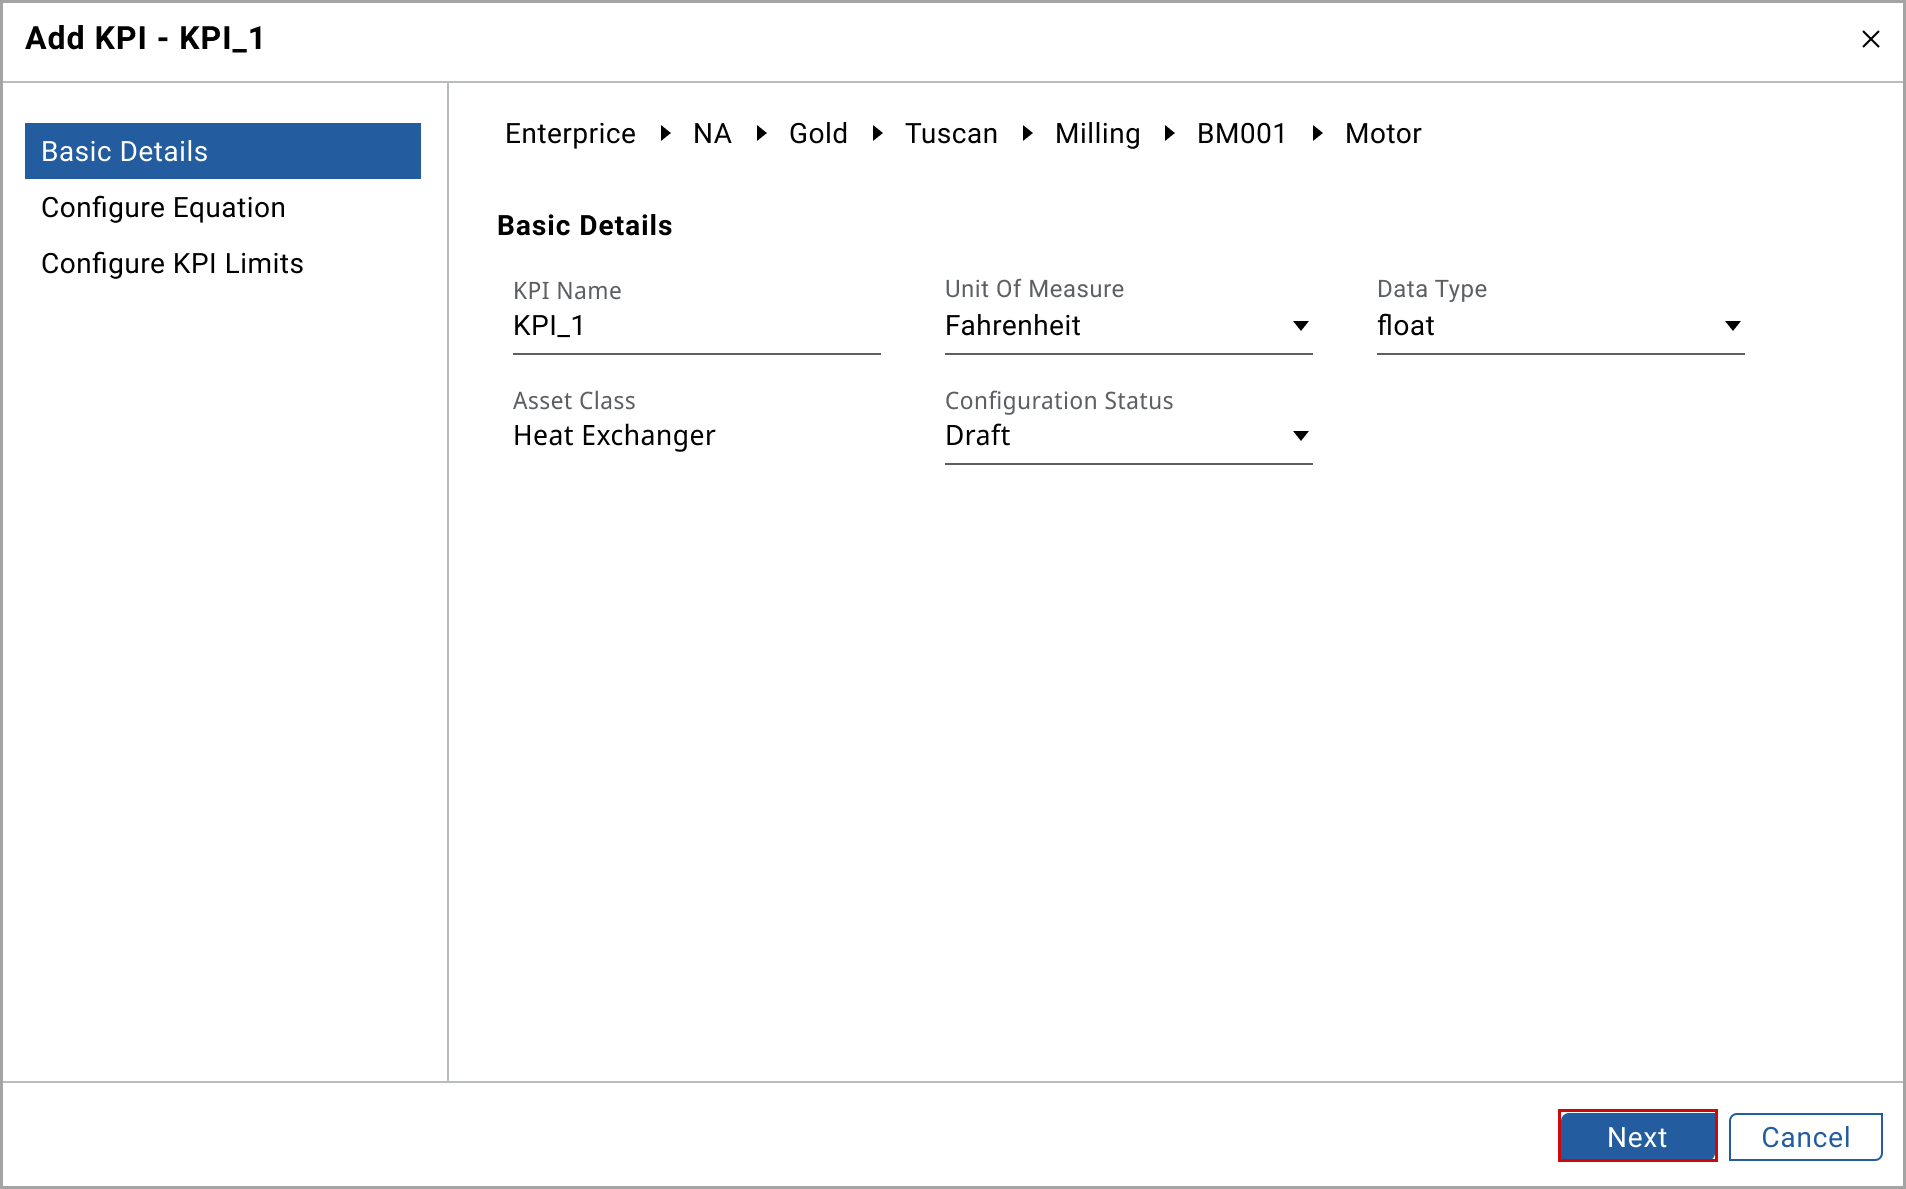This screenshot has width=1906, height=1189.
Task: Open the Data Type dropdown arrow
Action: (1732, 326)
